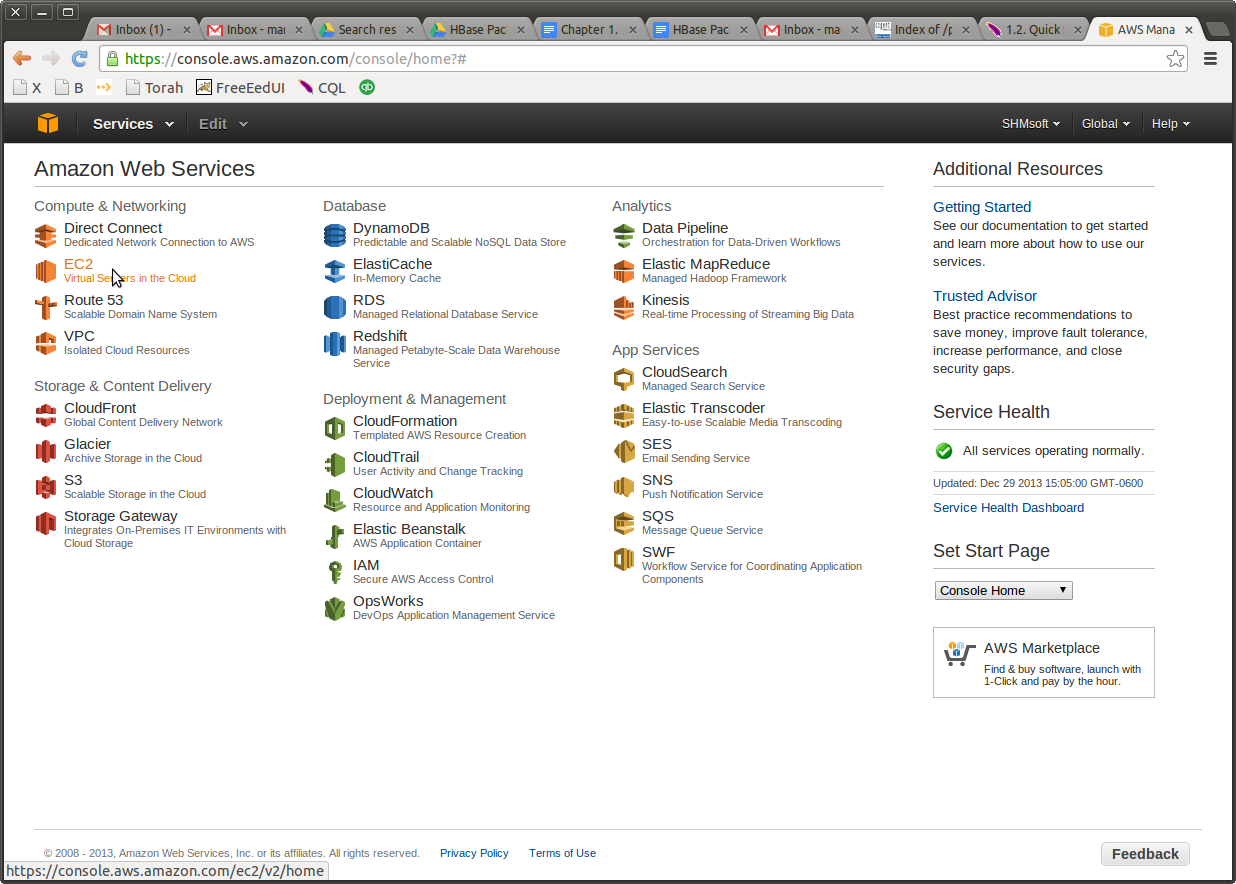This screenshot has width=1236, height=884.
Task: Open the Console Home start page dropdown
Action: [x=1004, y=590]
